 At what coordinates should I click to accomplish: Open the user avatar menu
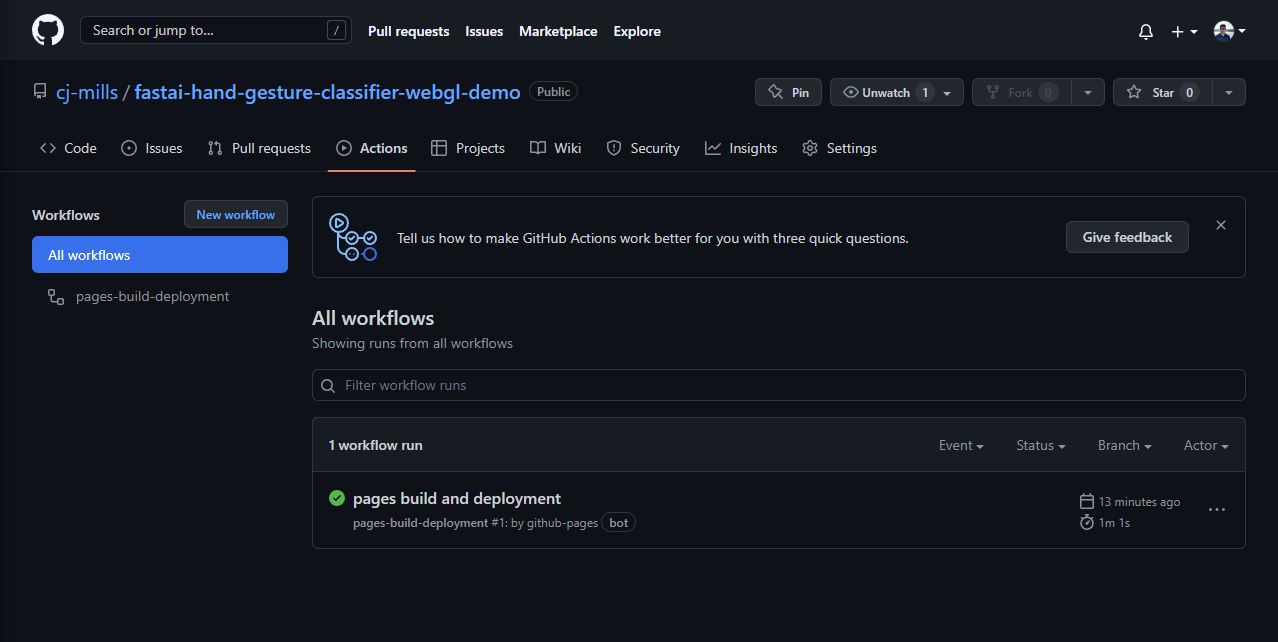(1229, 31)
